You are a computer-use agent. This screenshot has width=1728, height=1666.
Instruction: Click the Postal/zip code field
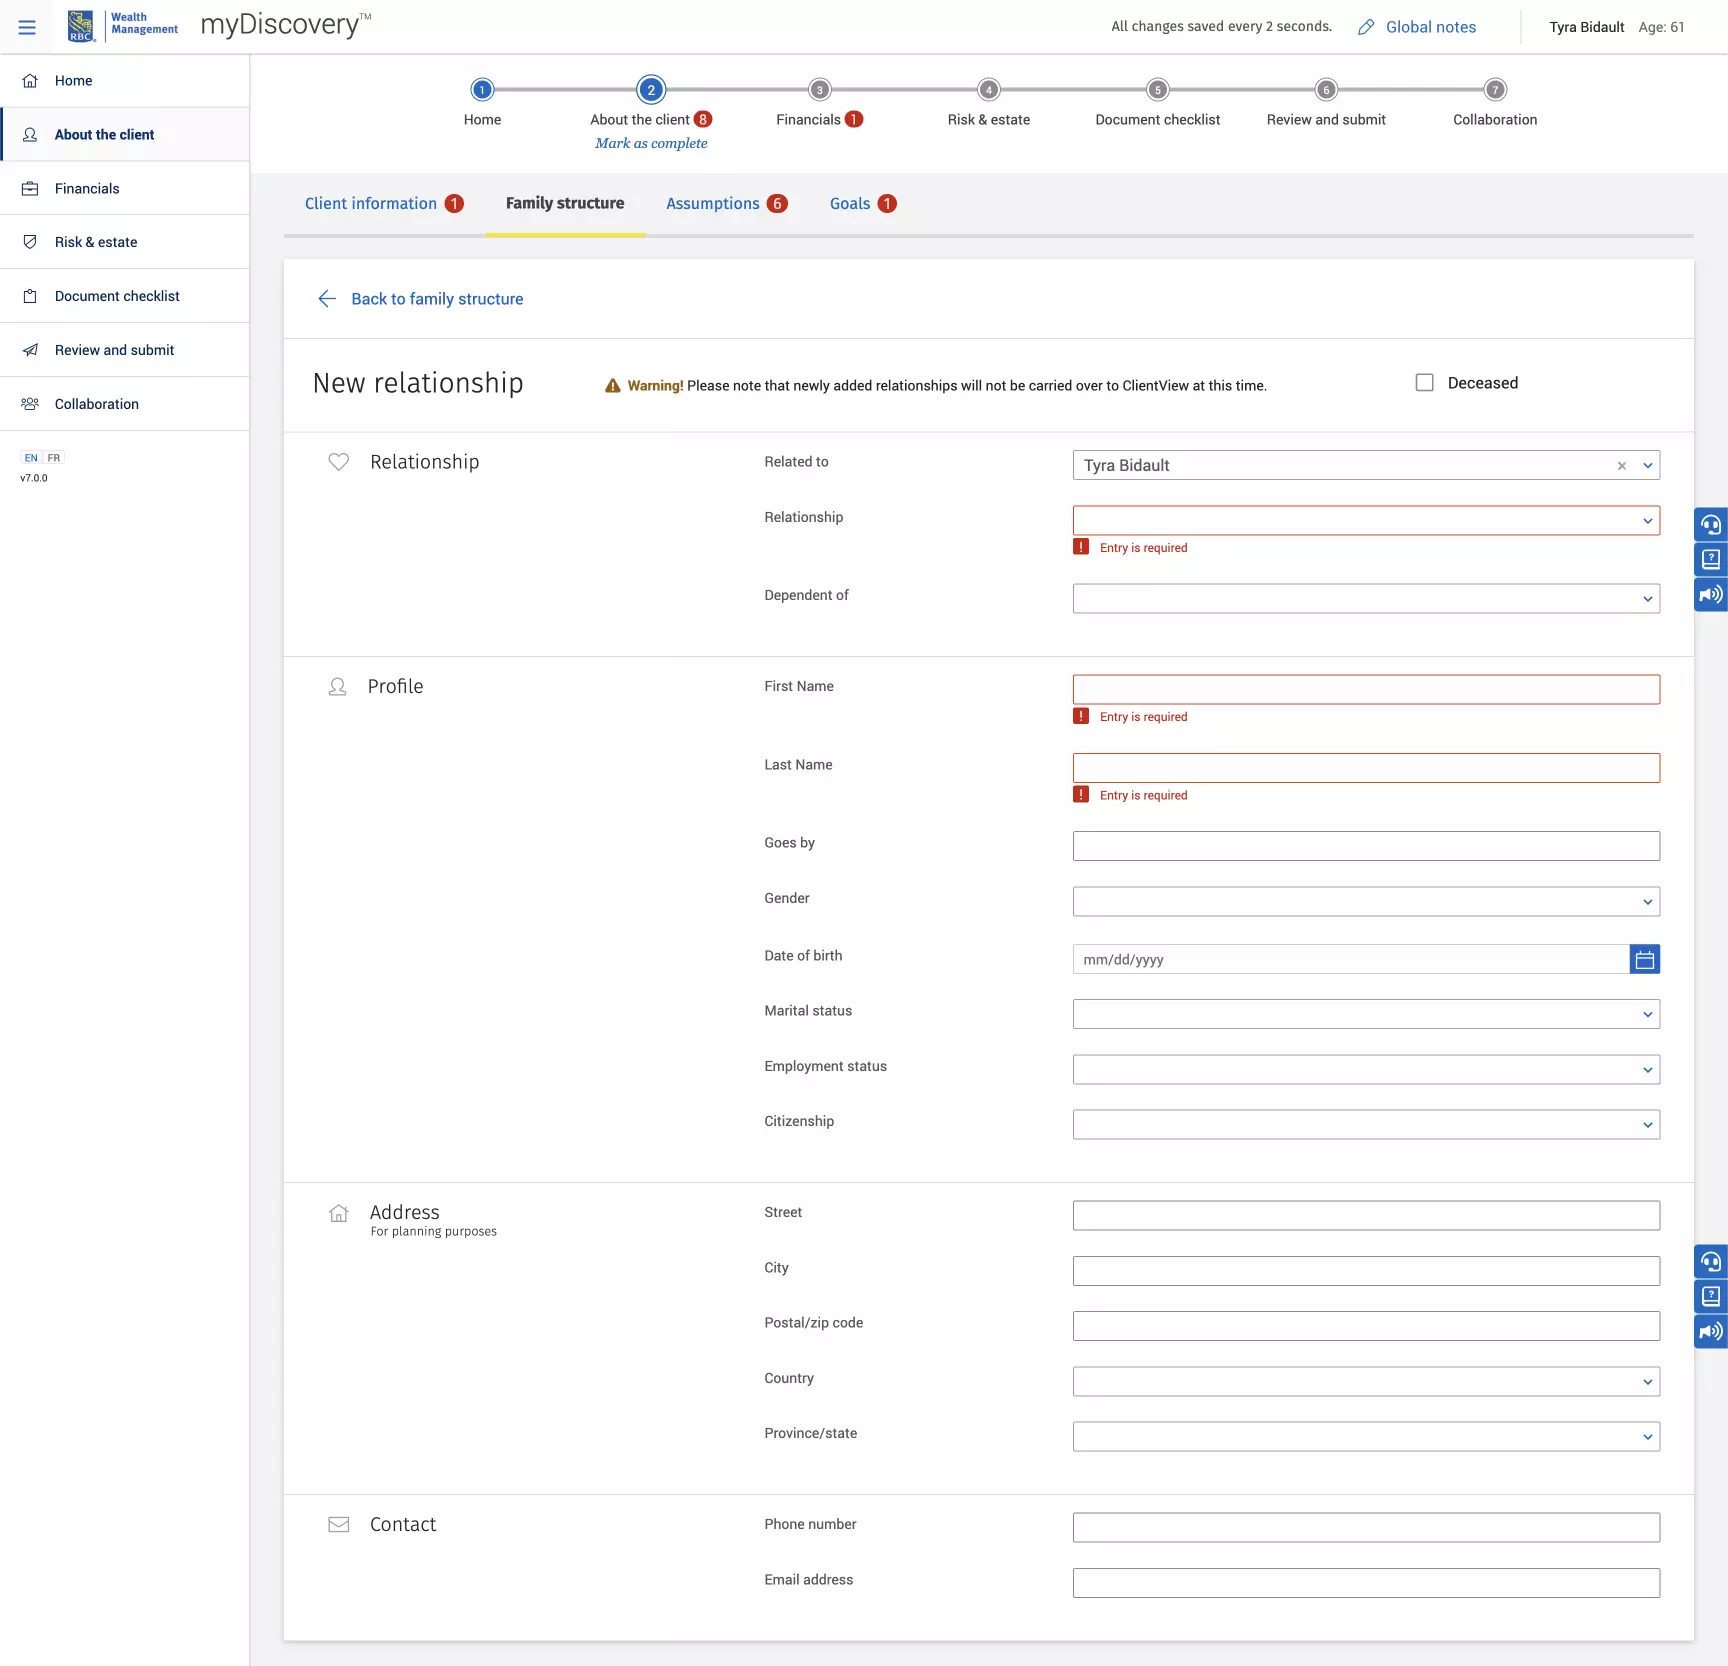[x=1366, y=1326]
